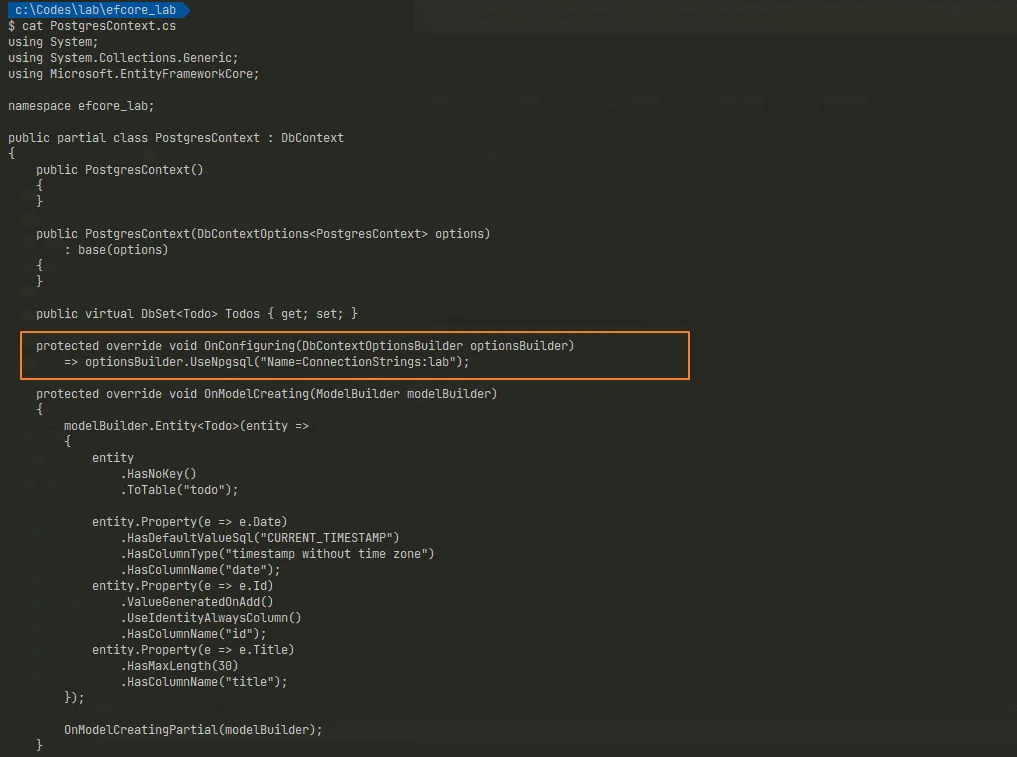
Task: Click the '.HasNoKey()' call
Action: pos(158,474)
